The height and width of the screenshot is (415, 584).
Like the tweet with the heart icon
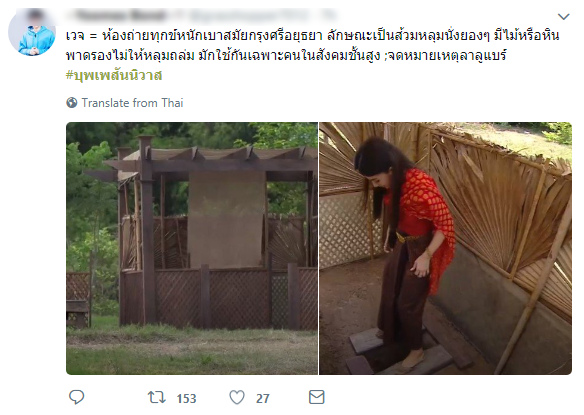[x=237, y=397]
